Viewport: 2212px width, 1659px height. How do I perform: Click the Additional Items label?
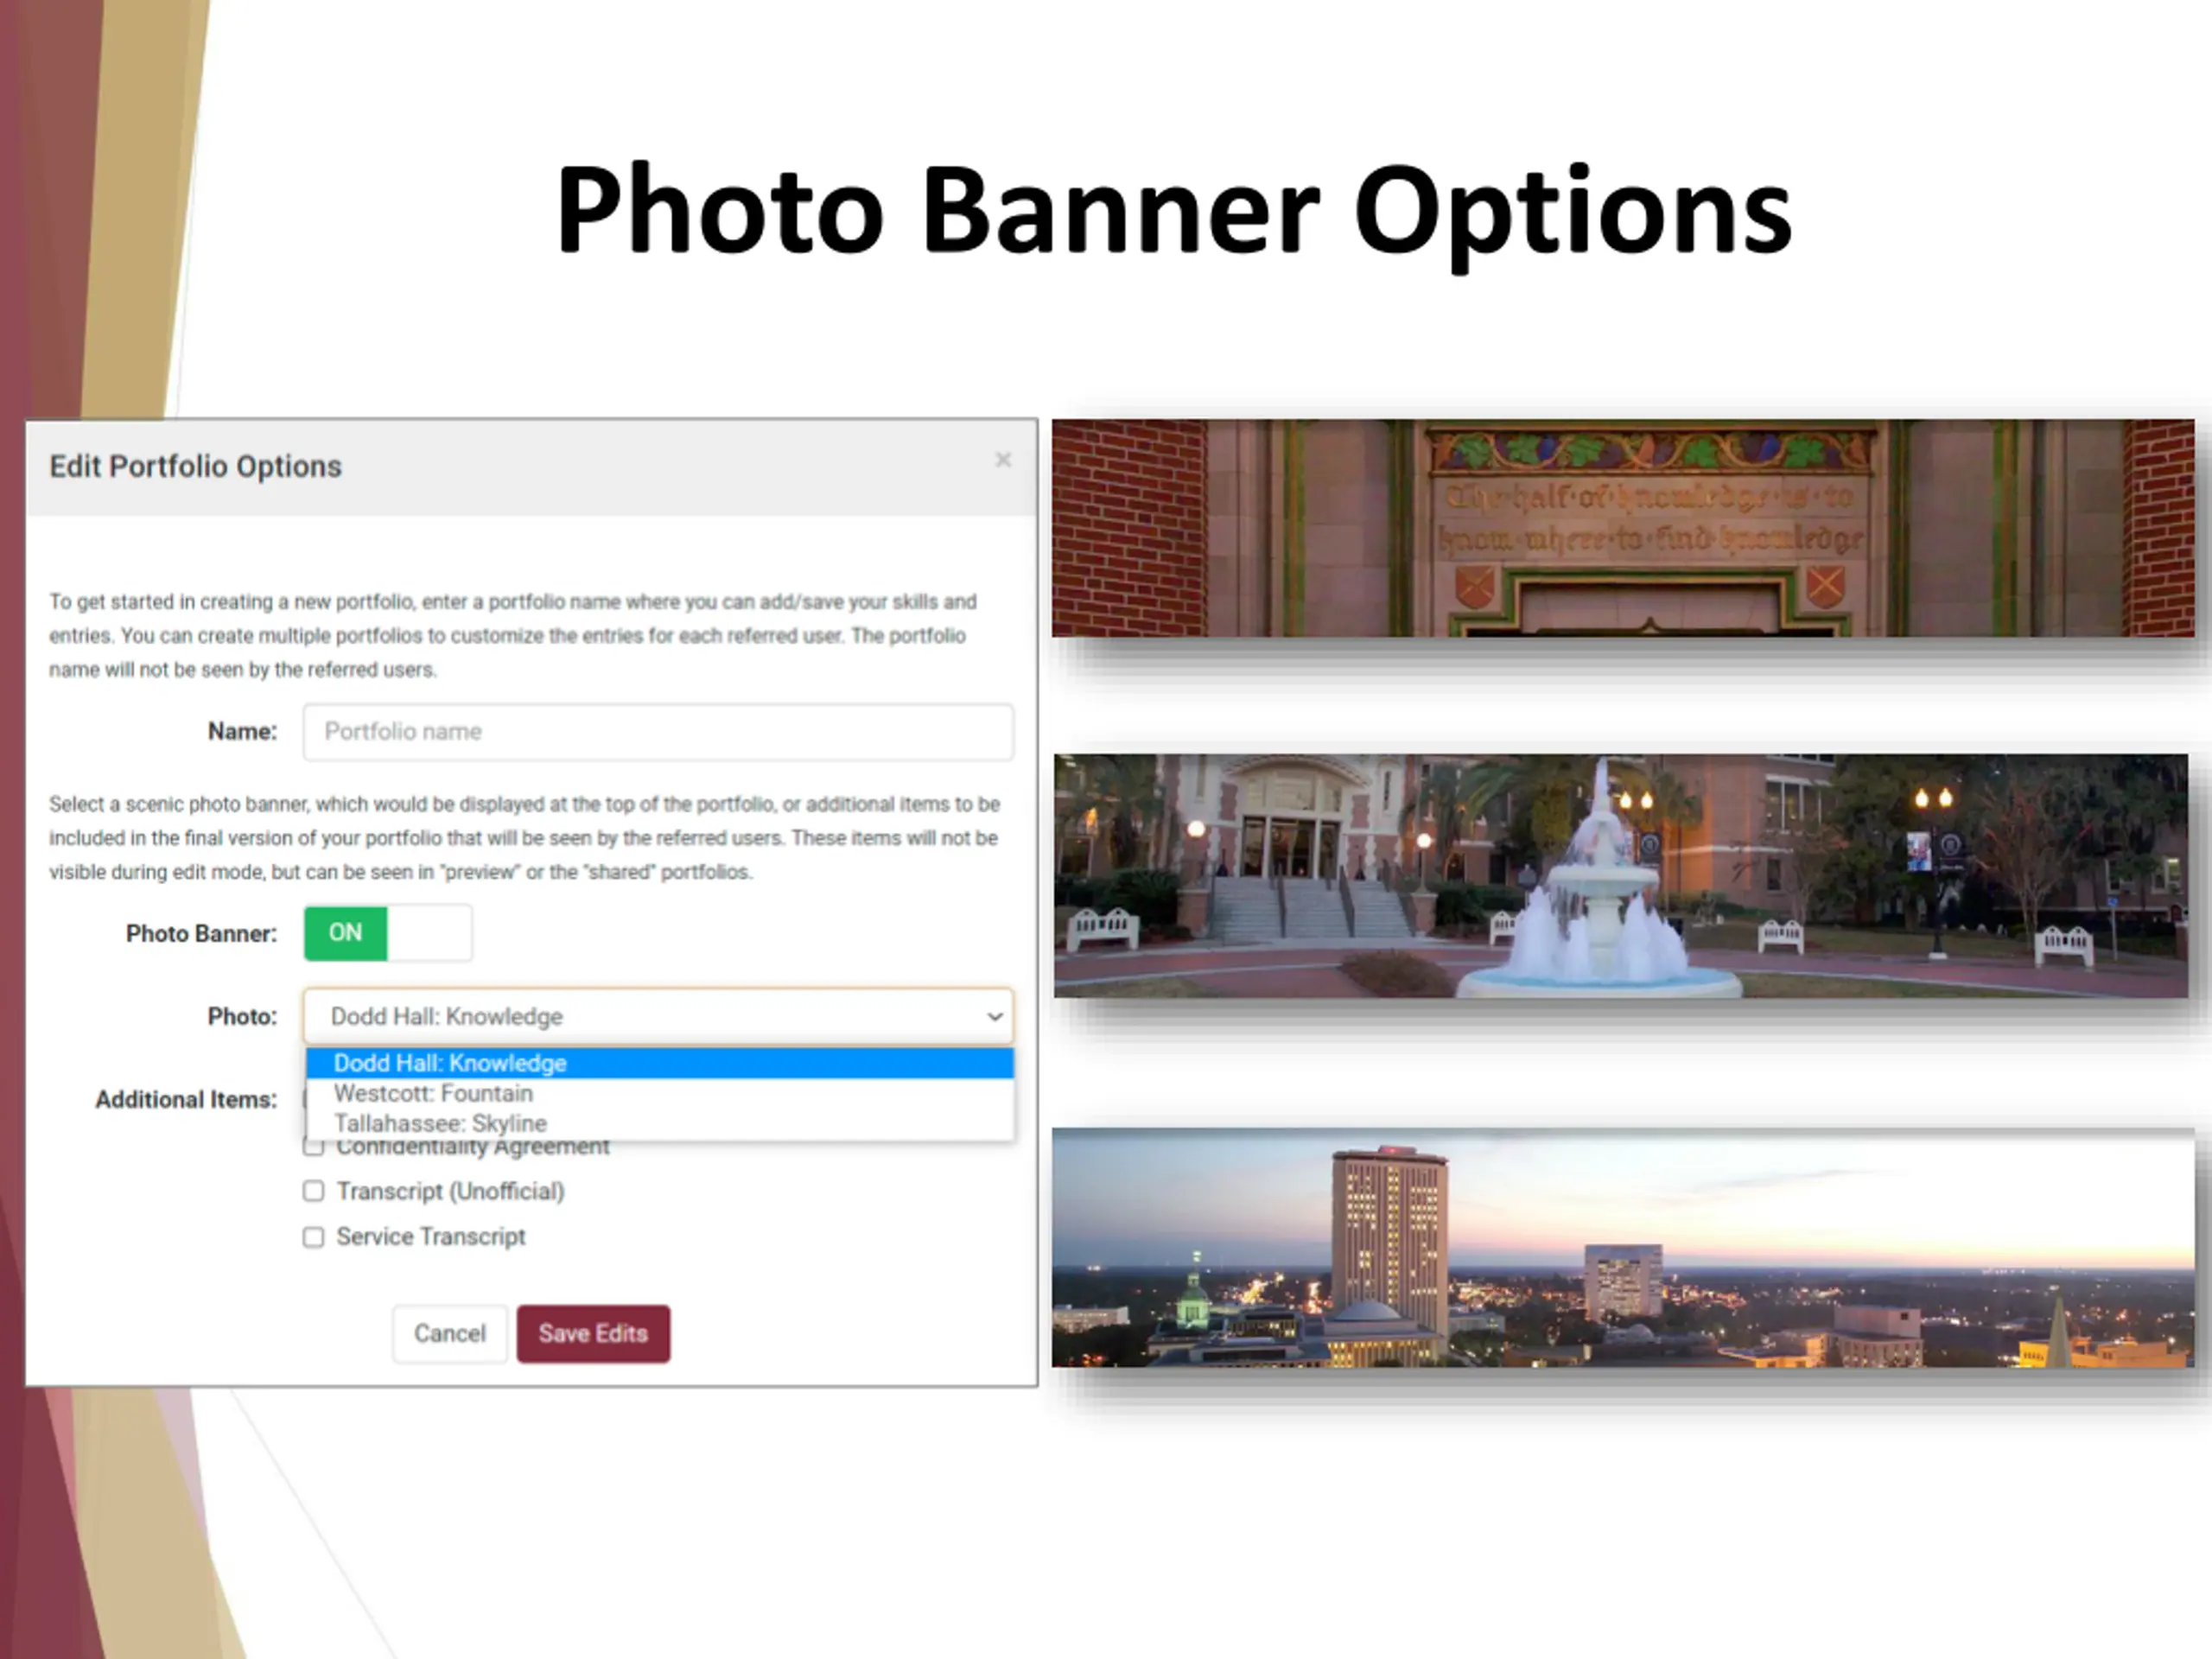186,1100
